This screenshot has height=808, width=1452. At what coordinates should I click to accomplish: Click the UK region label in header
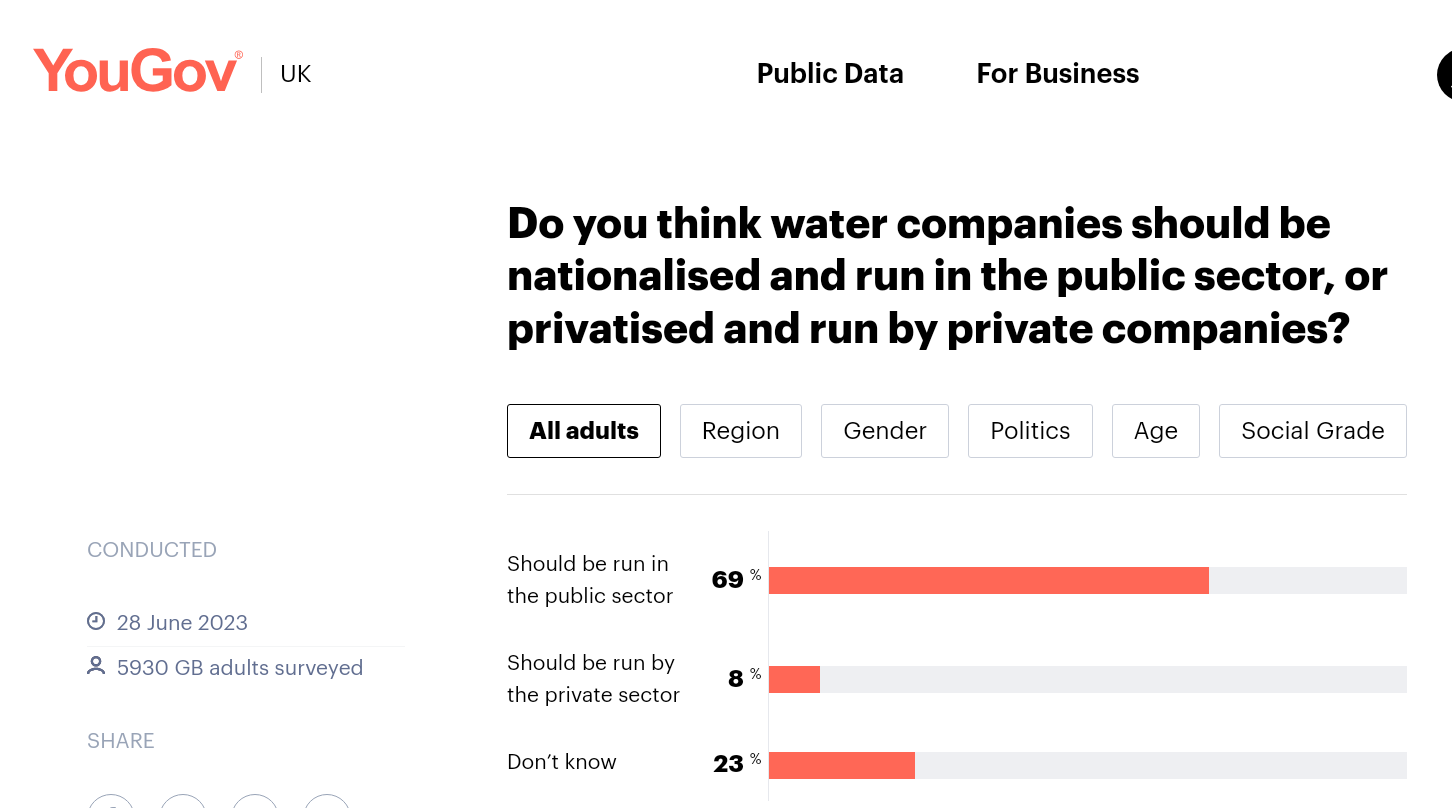[295, 73]
